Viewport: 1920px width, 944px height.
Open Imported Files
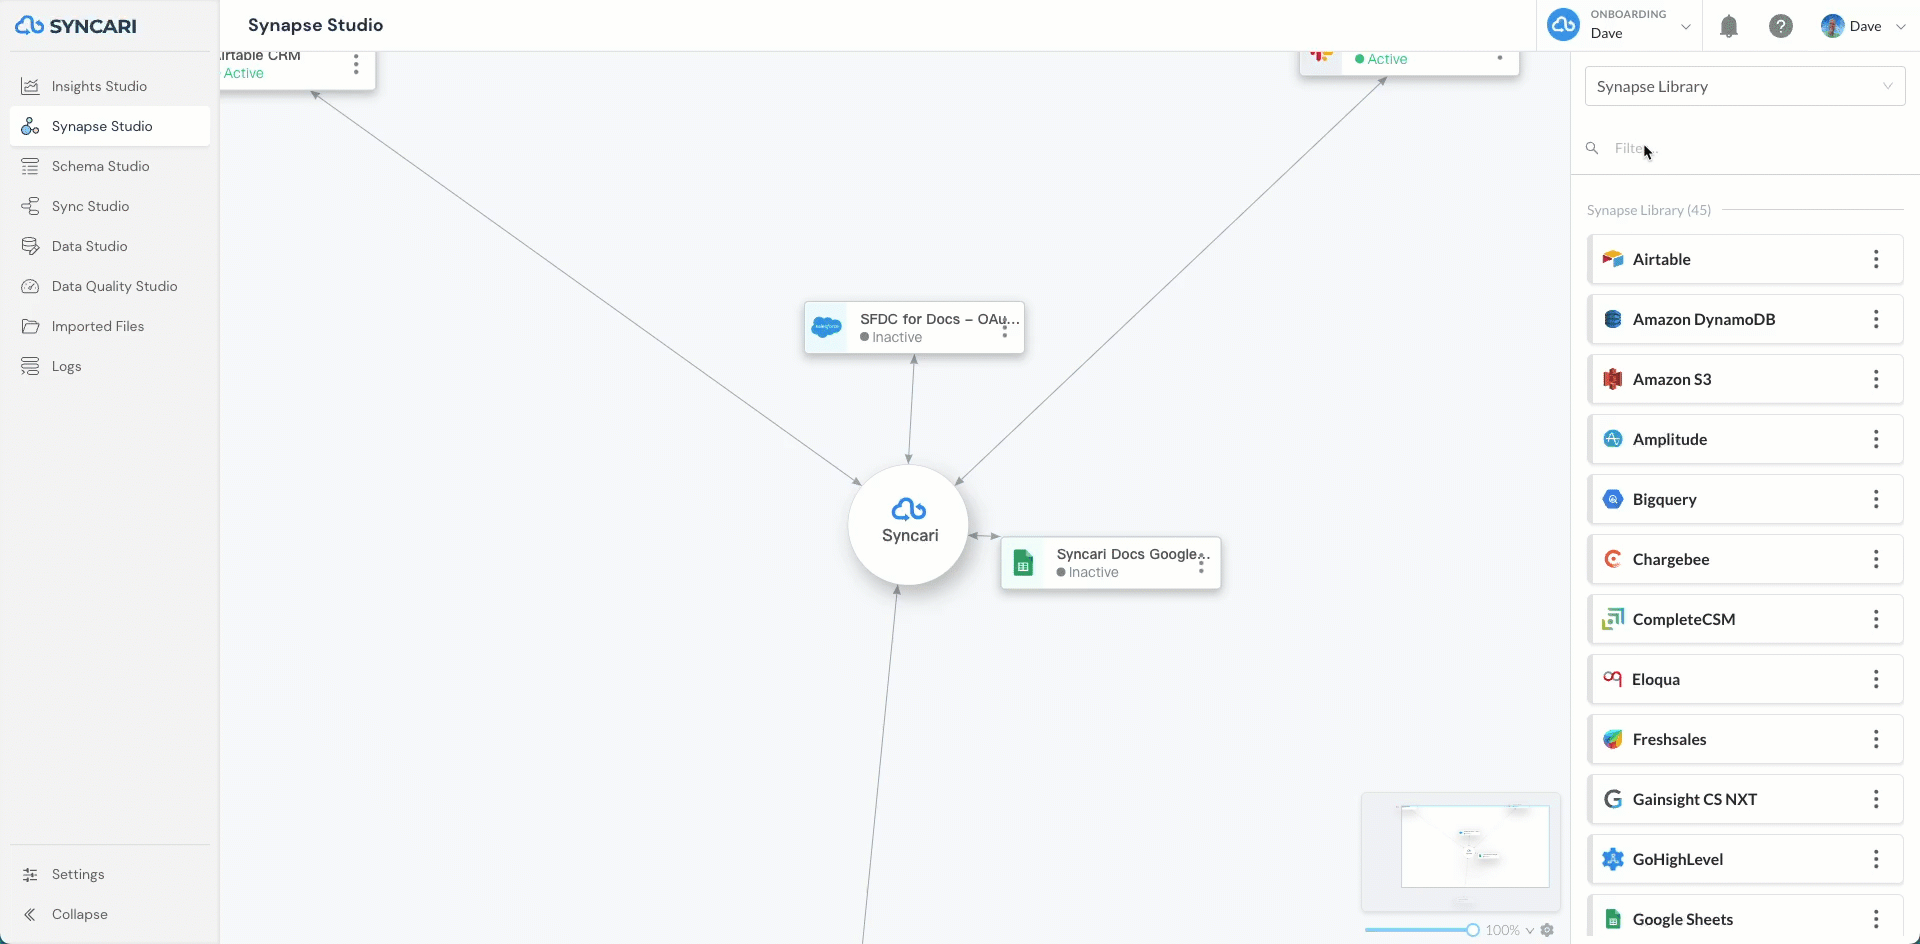(x=109, y=326)
